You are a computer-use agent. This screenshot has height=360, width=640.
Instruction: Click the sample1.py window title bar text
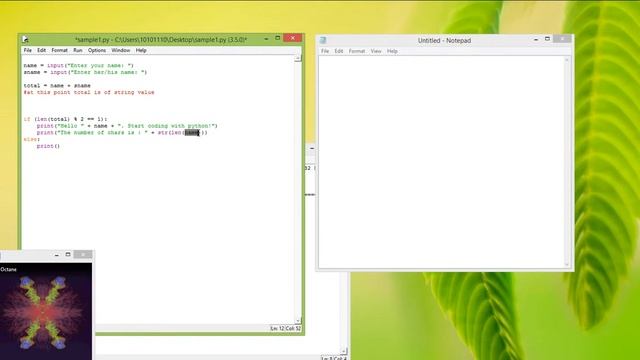(161, 40)
